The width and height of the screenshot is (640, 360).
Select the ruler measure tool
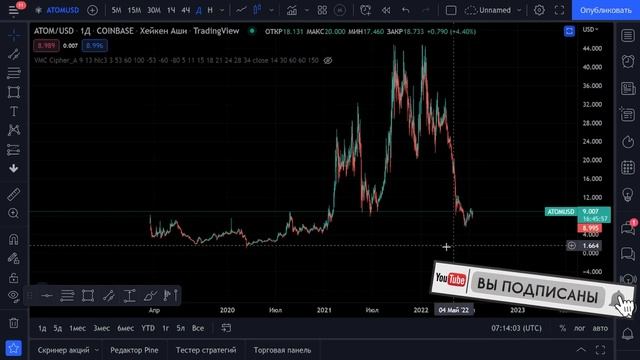coord(14,194)
